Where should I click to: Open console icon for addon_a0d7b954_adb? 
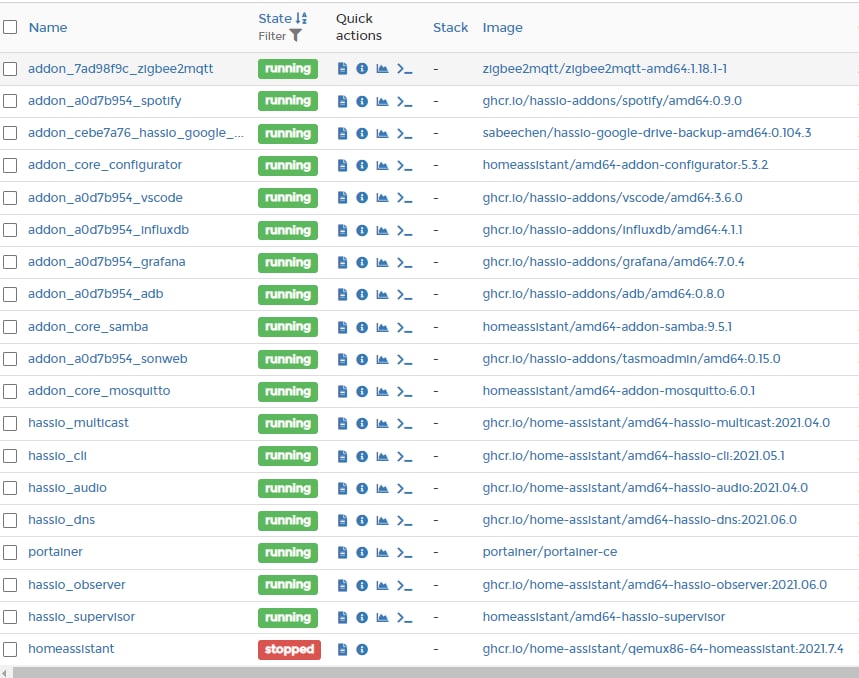pos(405,295)
